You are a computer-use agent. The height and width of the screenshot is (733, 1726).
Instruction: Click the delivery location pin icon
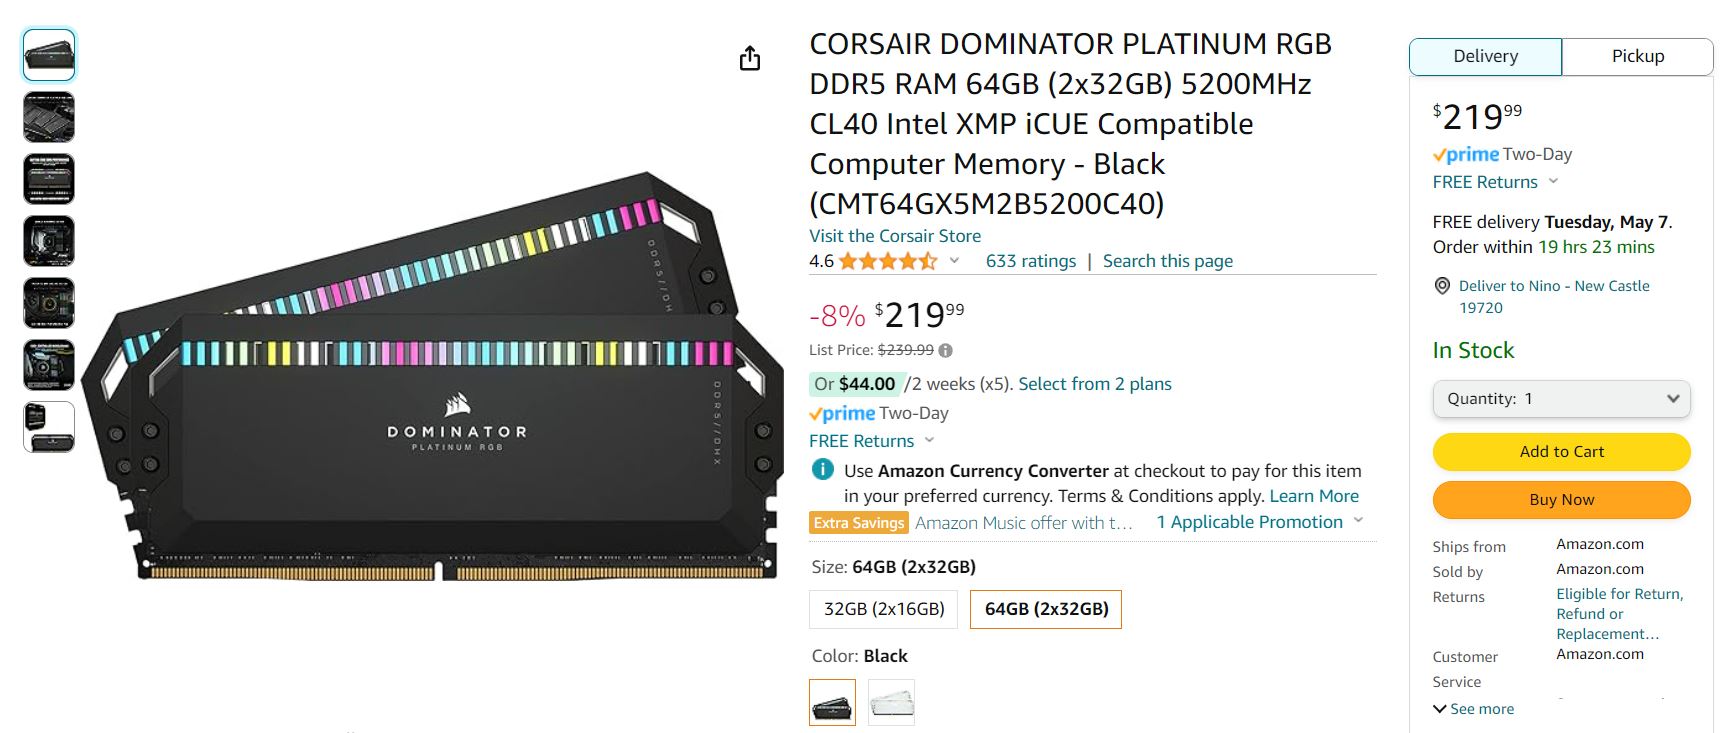[1442, 286]
